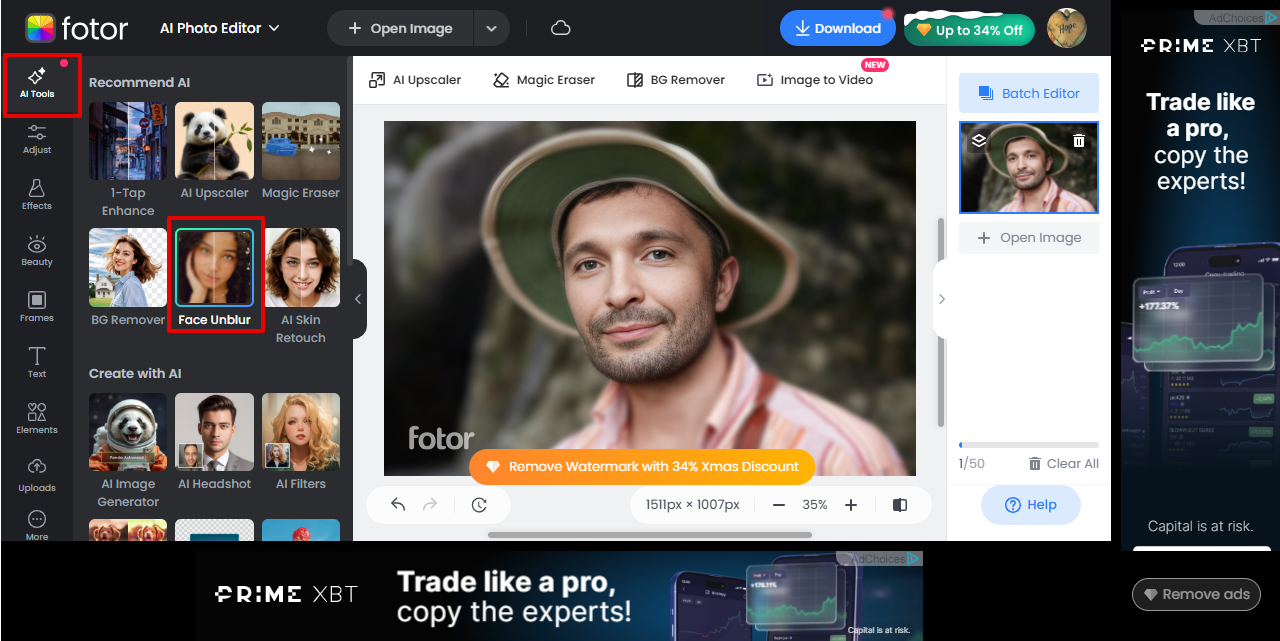Open the Effects panel
Screen dimensions: 1280x641
coord(36,194)
